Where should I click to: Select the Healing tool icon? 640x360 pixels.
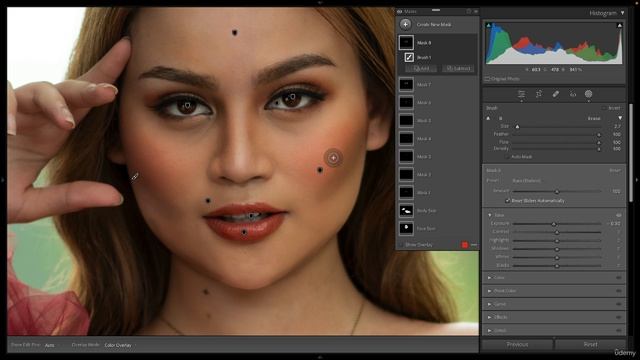click(556, 94)
